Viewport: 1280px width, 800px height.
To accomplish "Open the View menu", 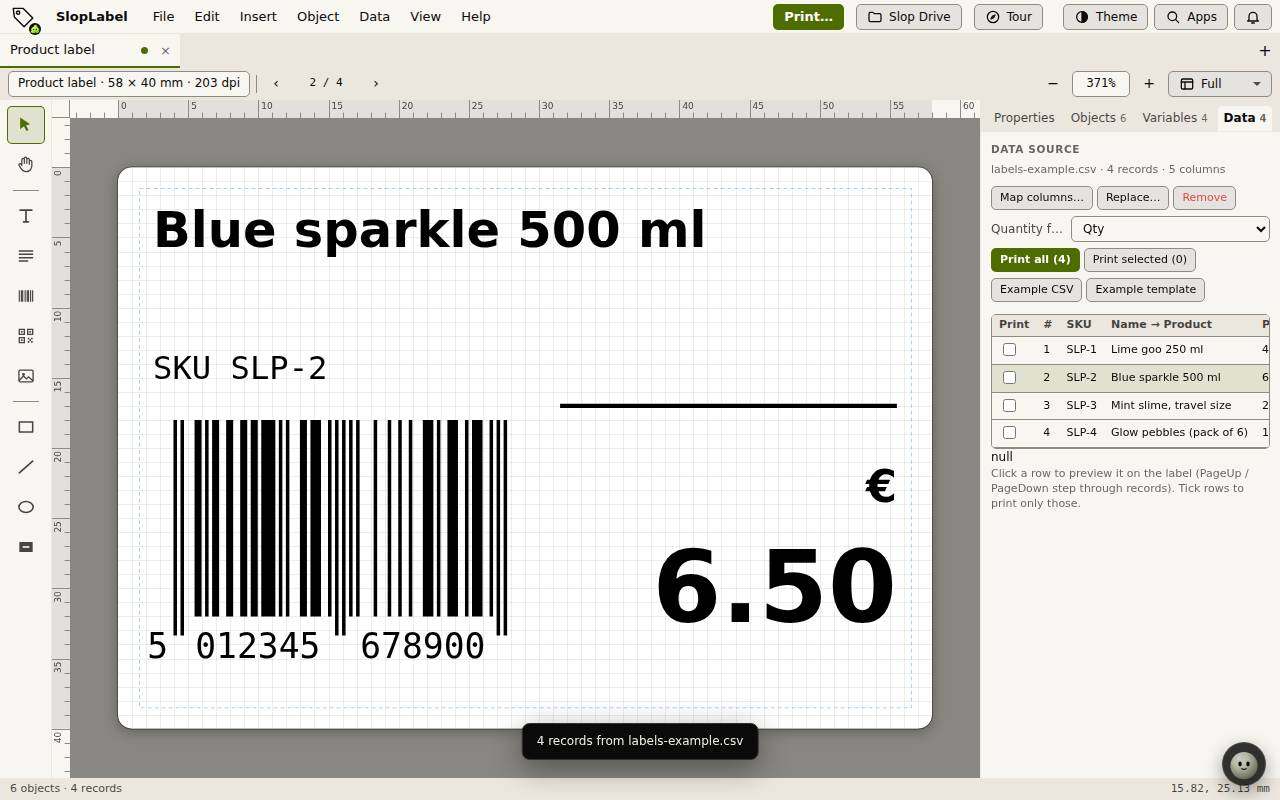I will (425, 17).
